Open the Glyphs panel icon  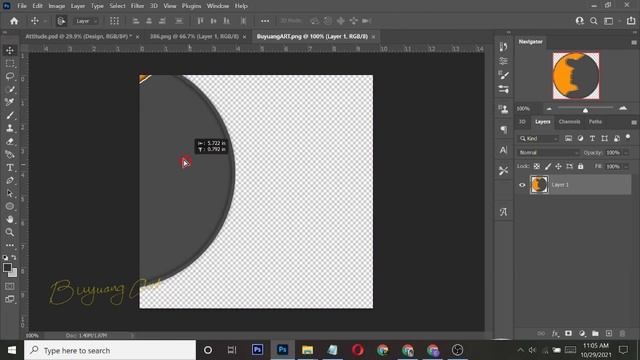tap(504, 212)
